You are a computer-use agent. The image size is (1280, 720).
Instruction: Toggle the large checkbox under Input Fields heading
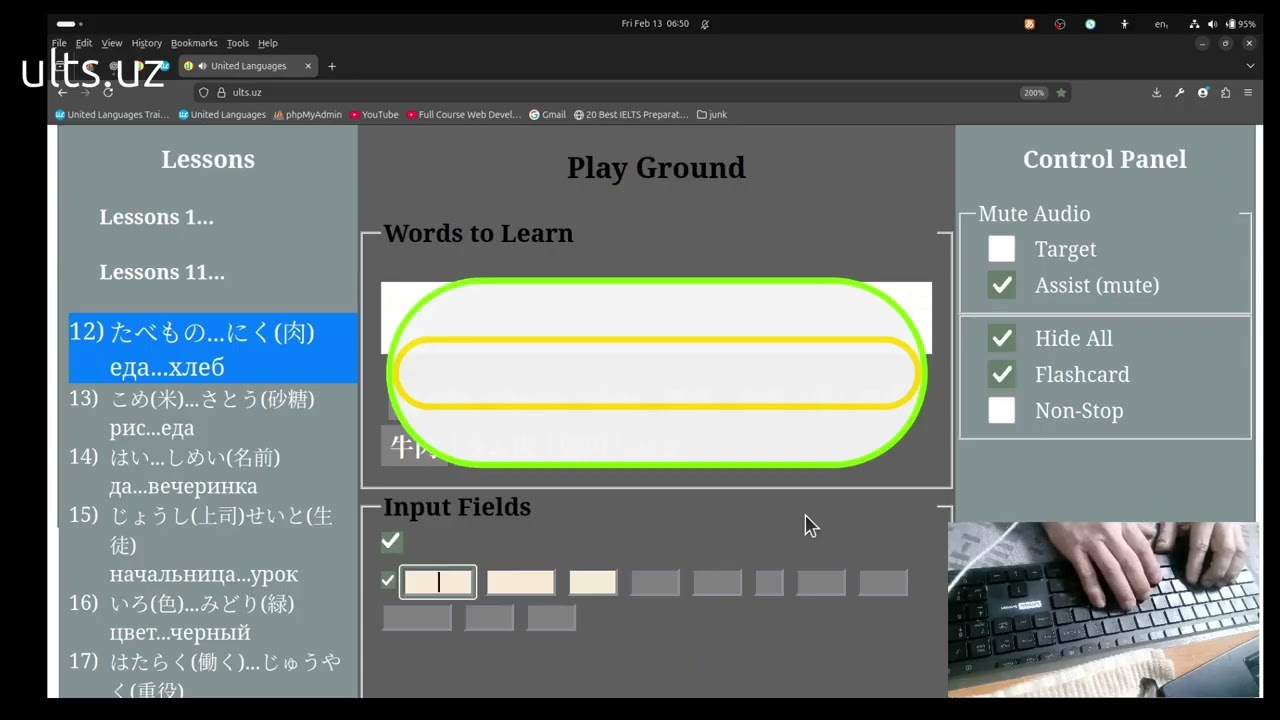coord(391,541)
